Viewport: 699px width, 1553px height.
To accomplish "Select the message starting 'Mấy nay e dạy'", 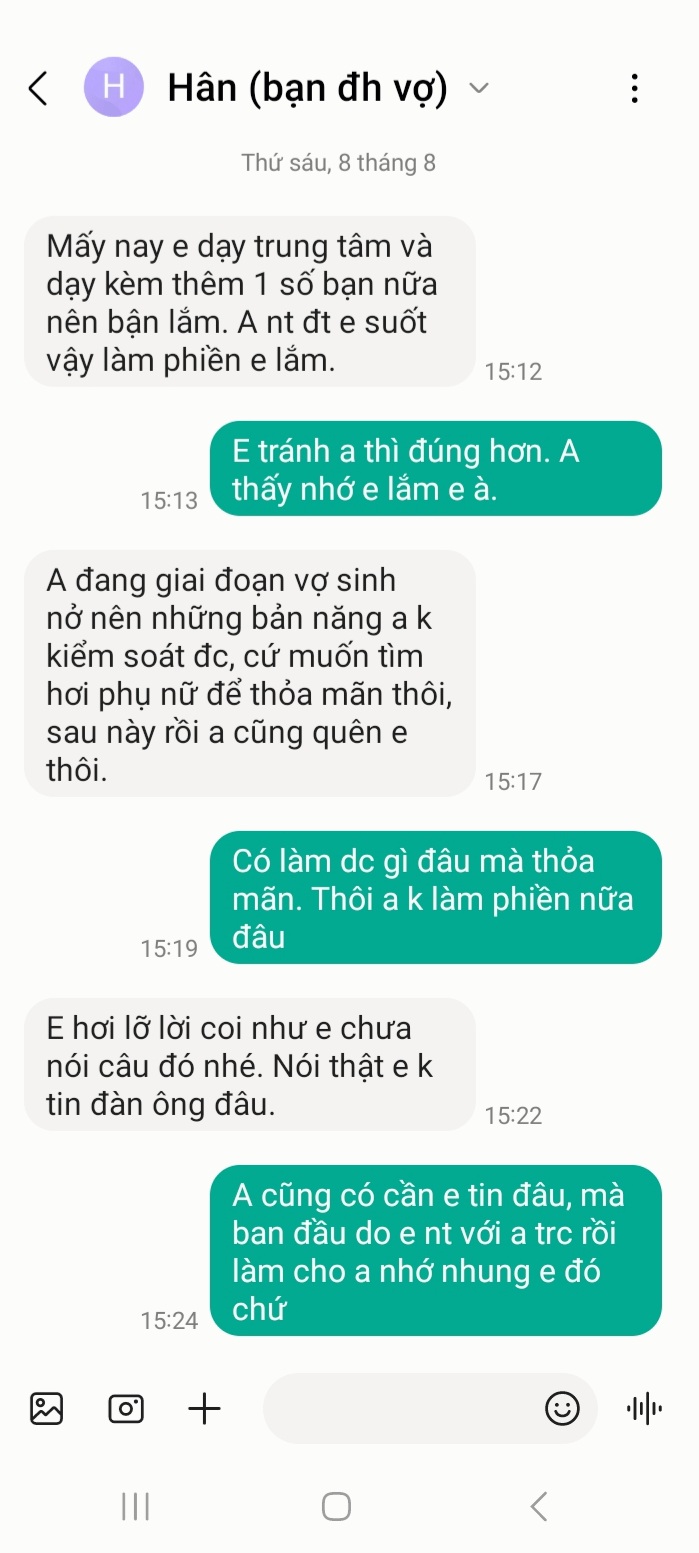I will coord(249,302).
